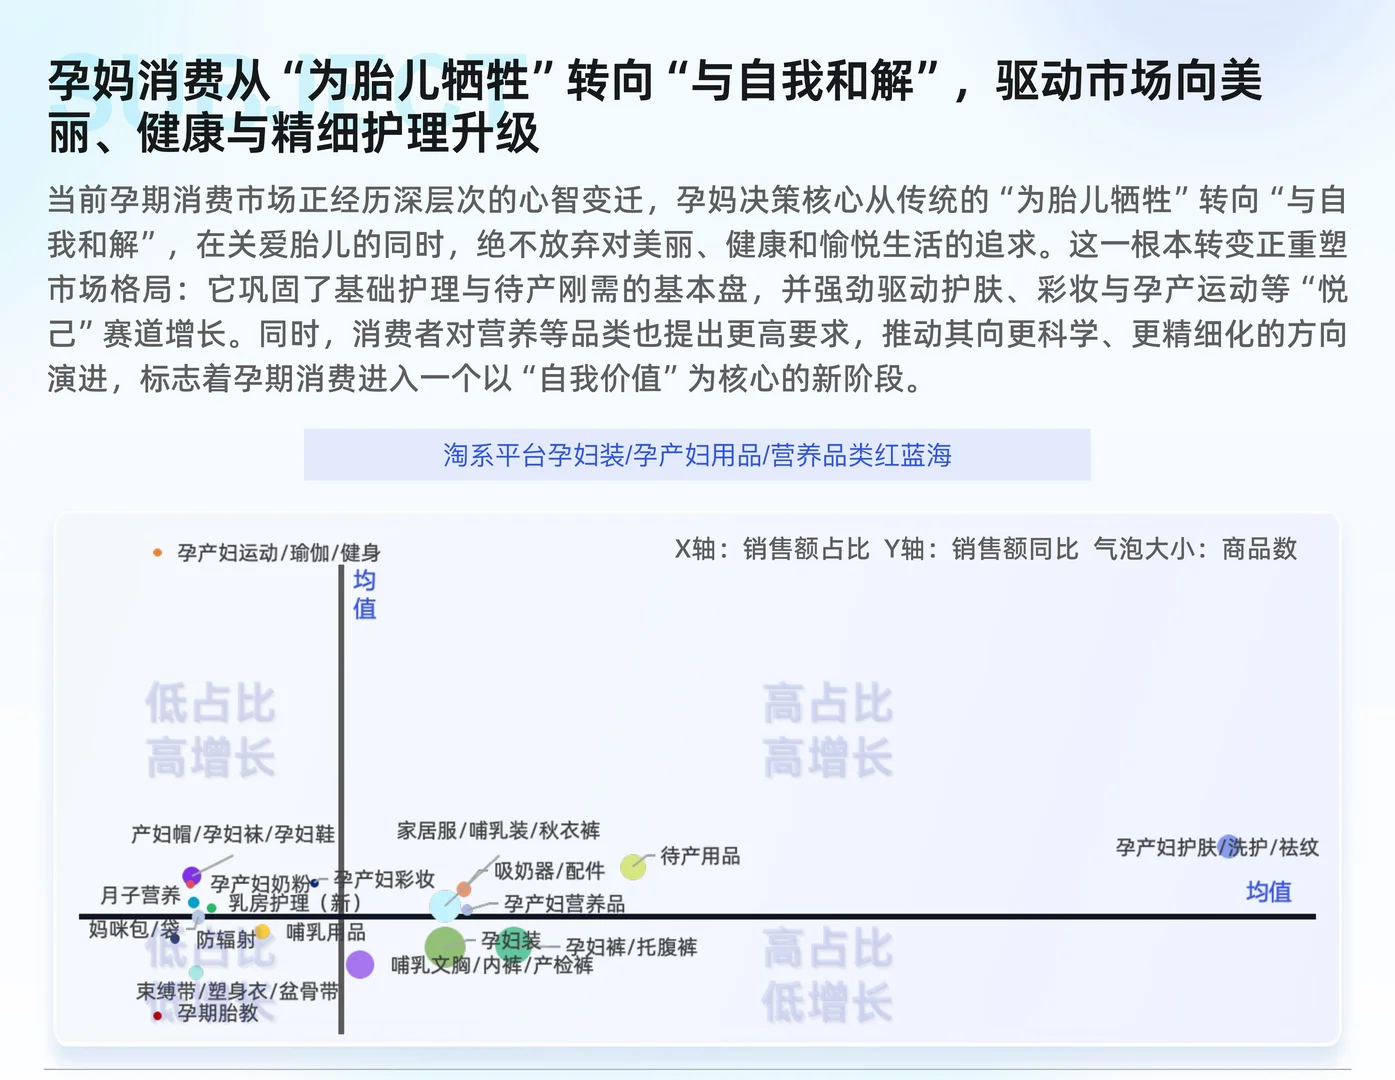Screen dimensions: 1395x1080
Task: Click the 孕期胎教 label
Action: click(218, 1013)
